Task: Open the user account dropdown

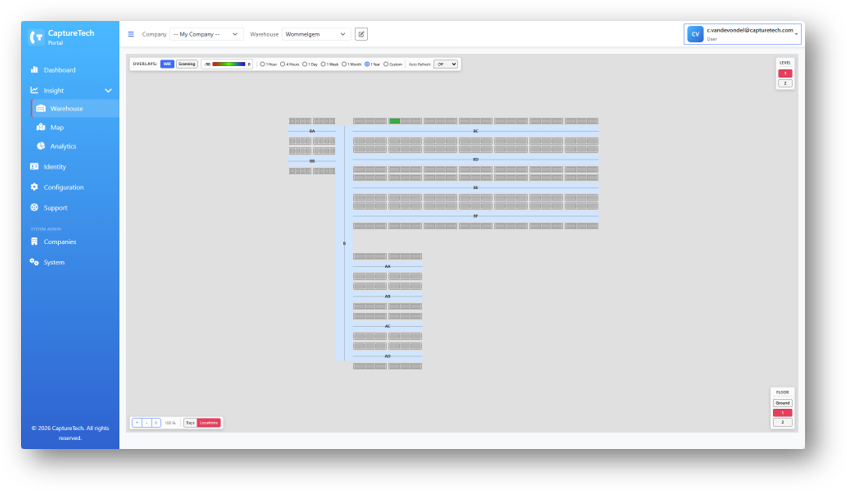Action: [742, 34]
